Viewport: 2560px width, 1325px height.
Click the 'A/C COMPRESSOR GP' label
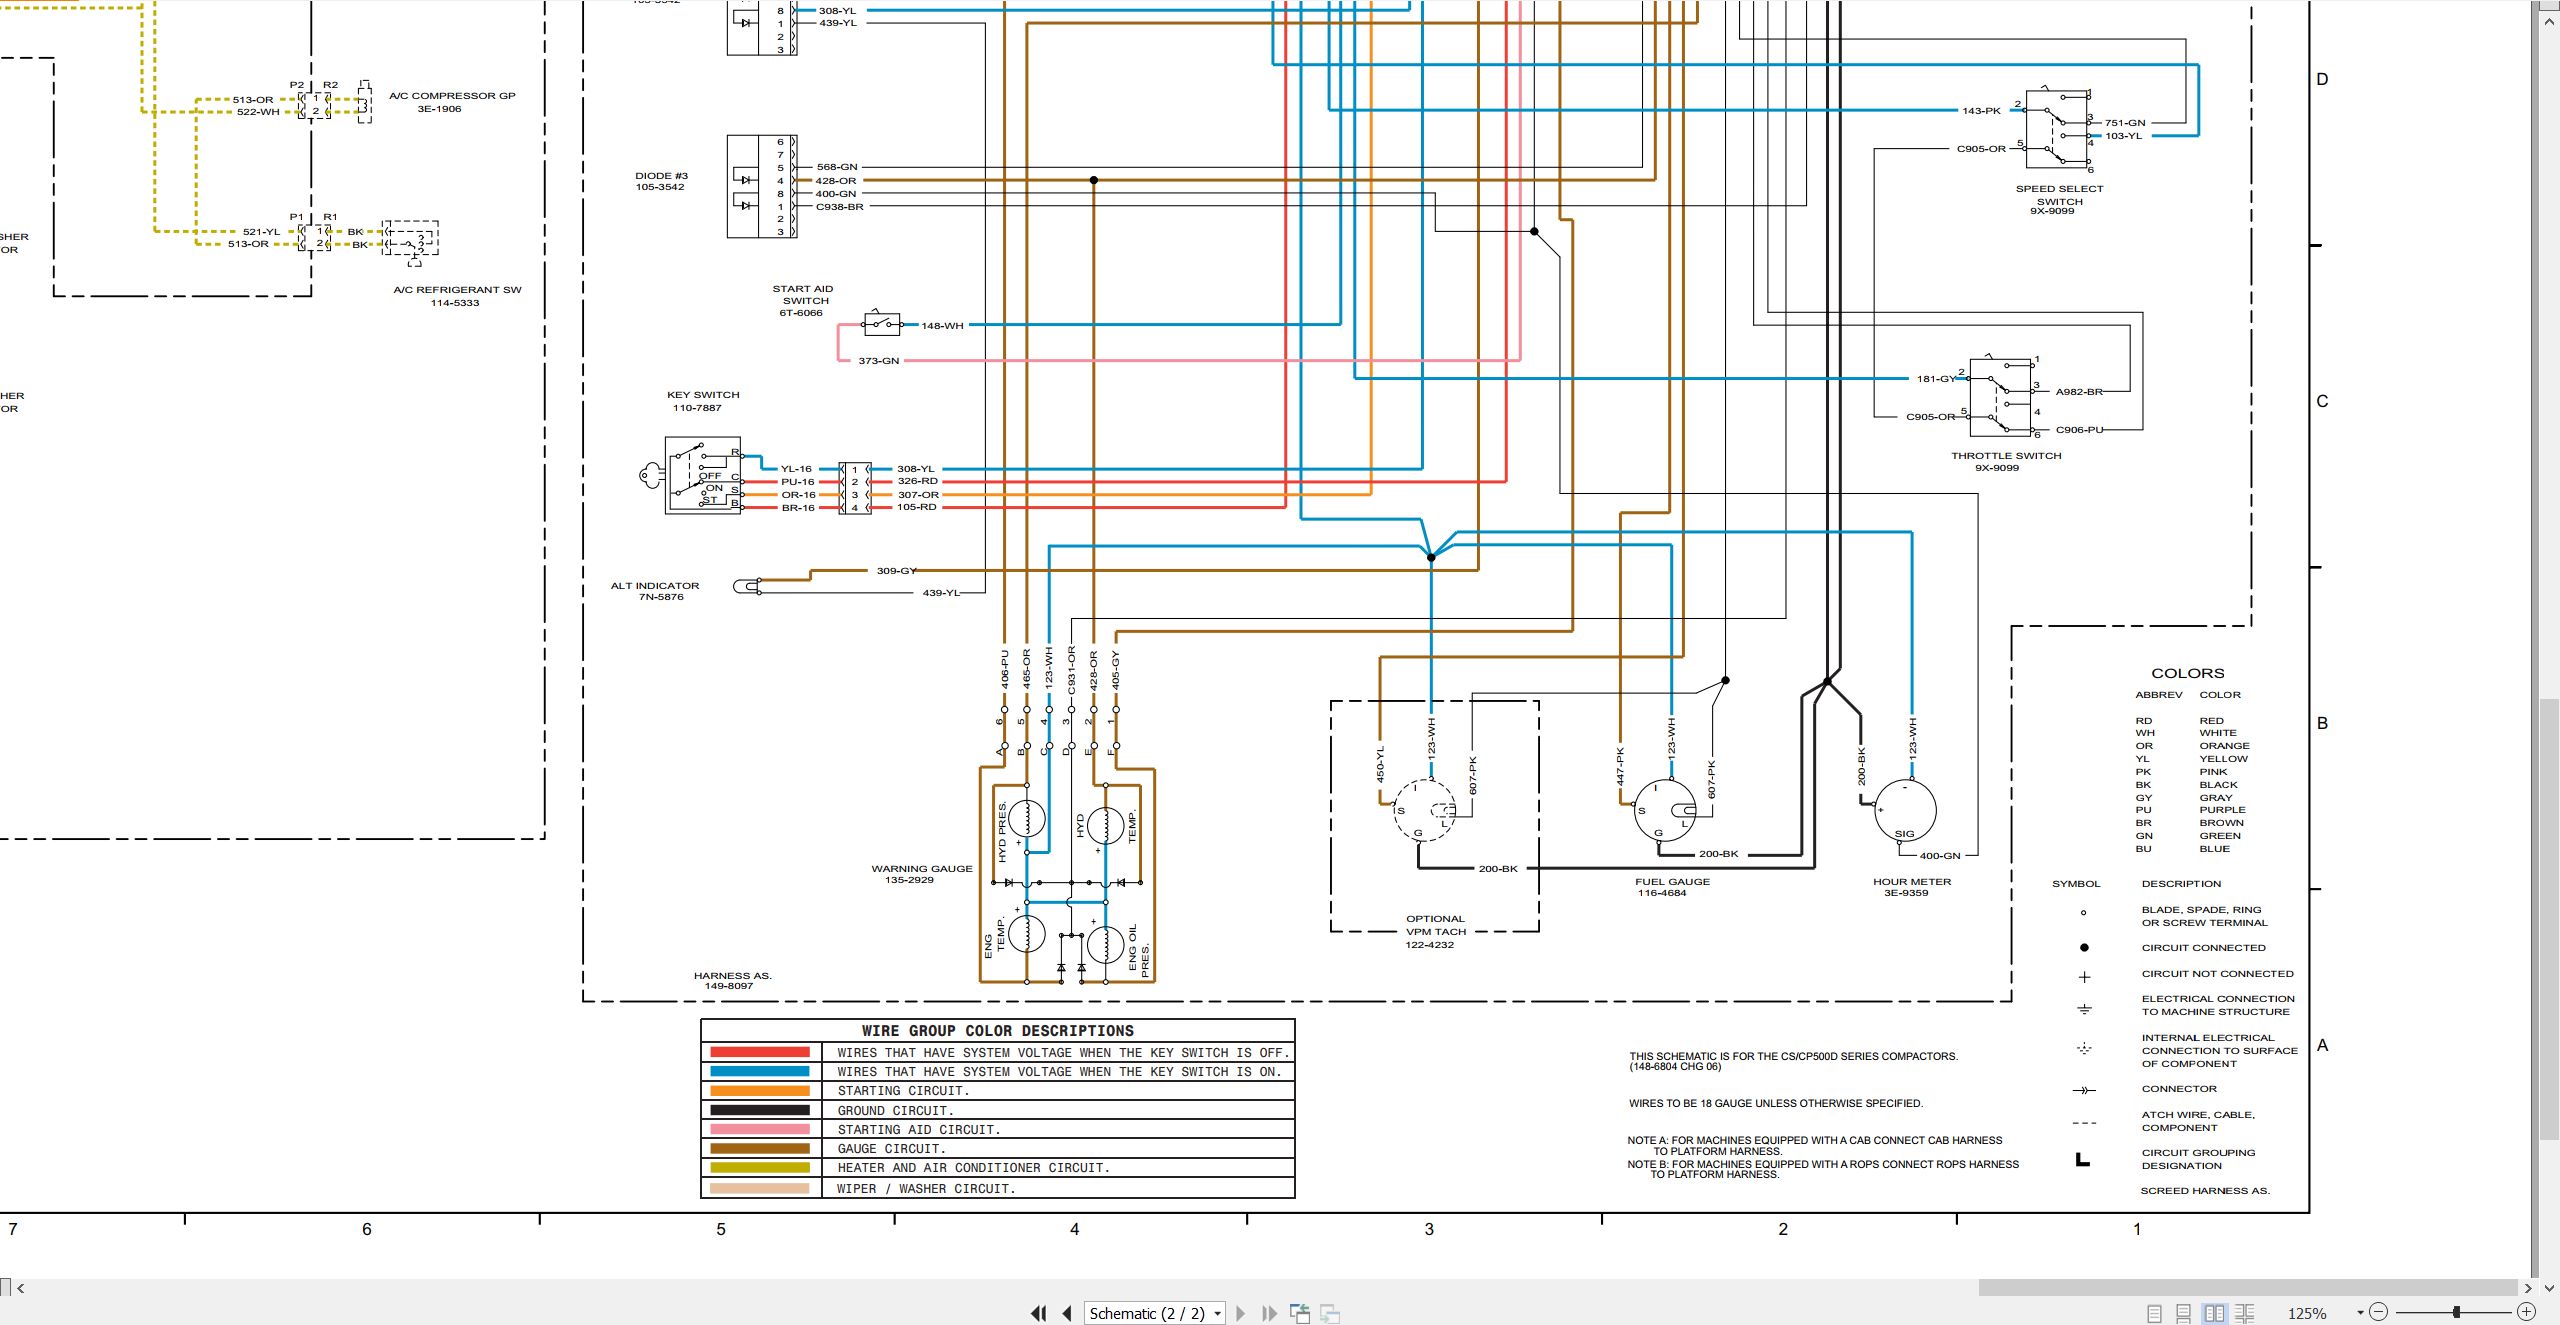452,96
